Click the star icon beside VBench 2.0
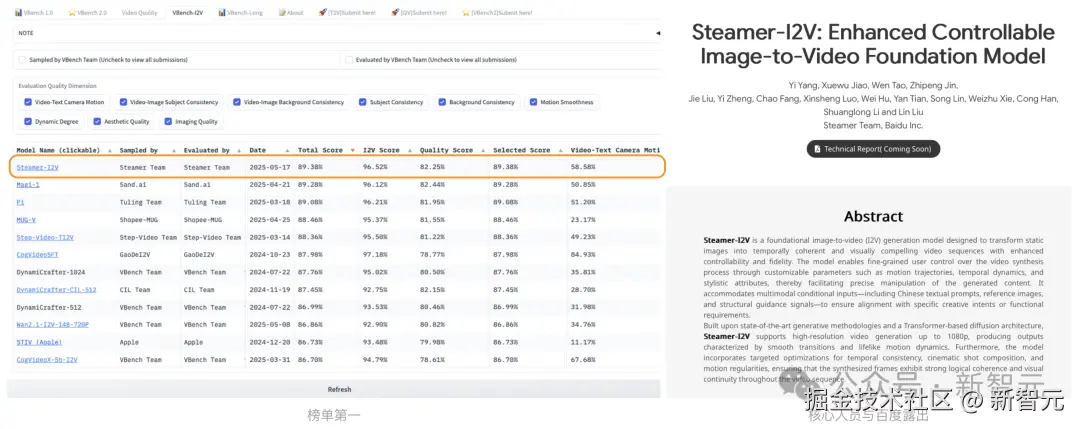The height and width of the screenshot is (429, 1080). 72,13
